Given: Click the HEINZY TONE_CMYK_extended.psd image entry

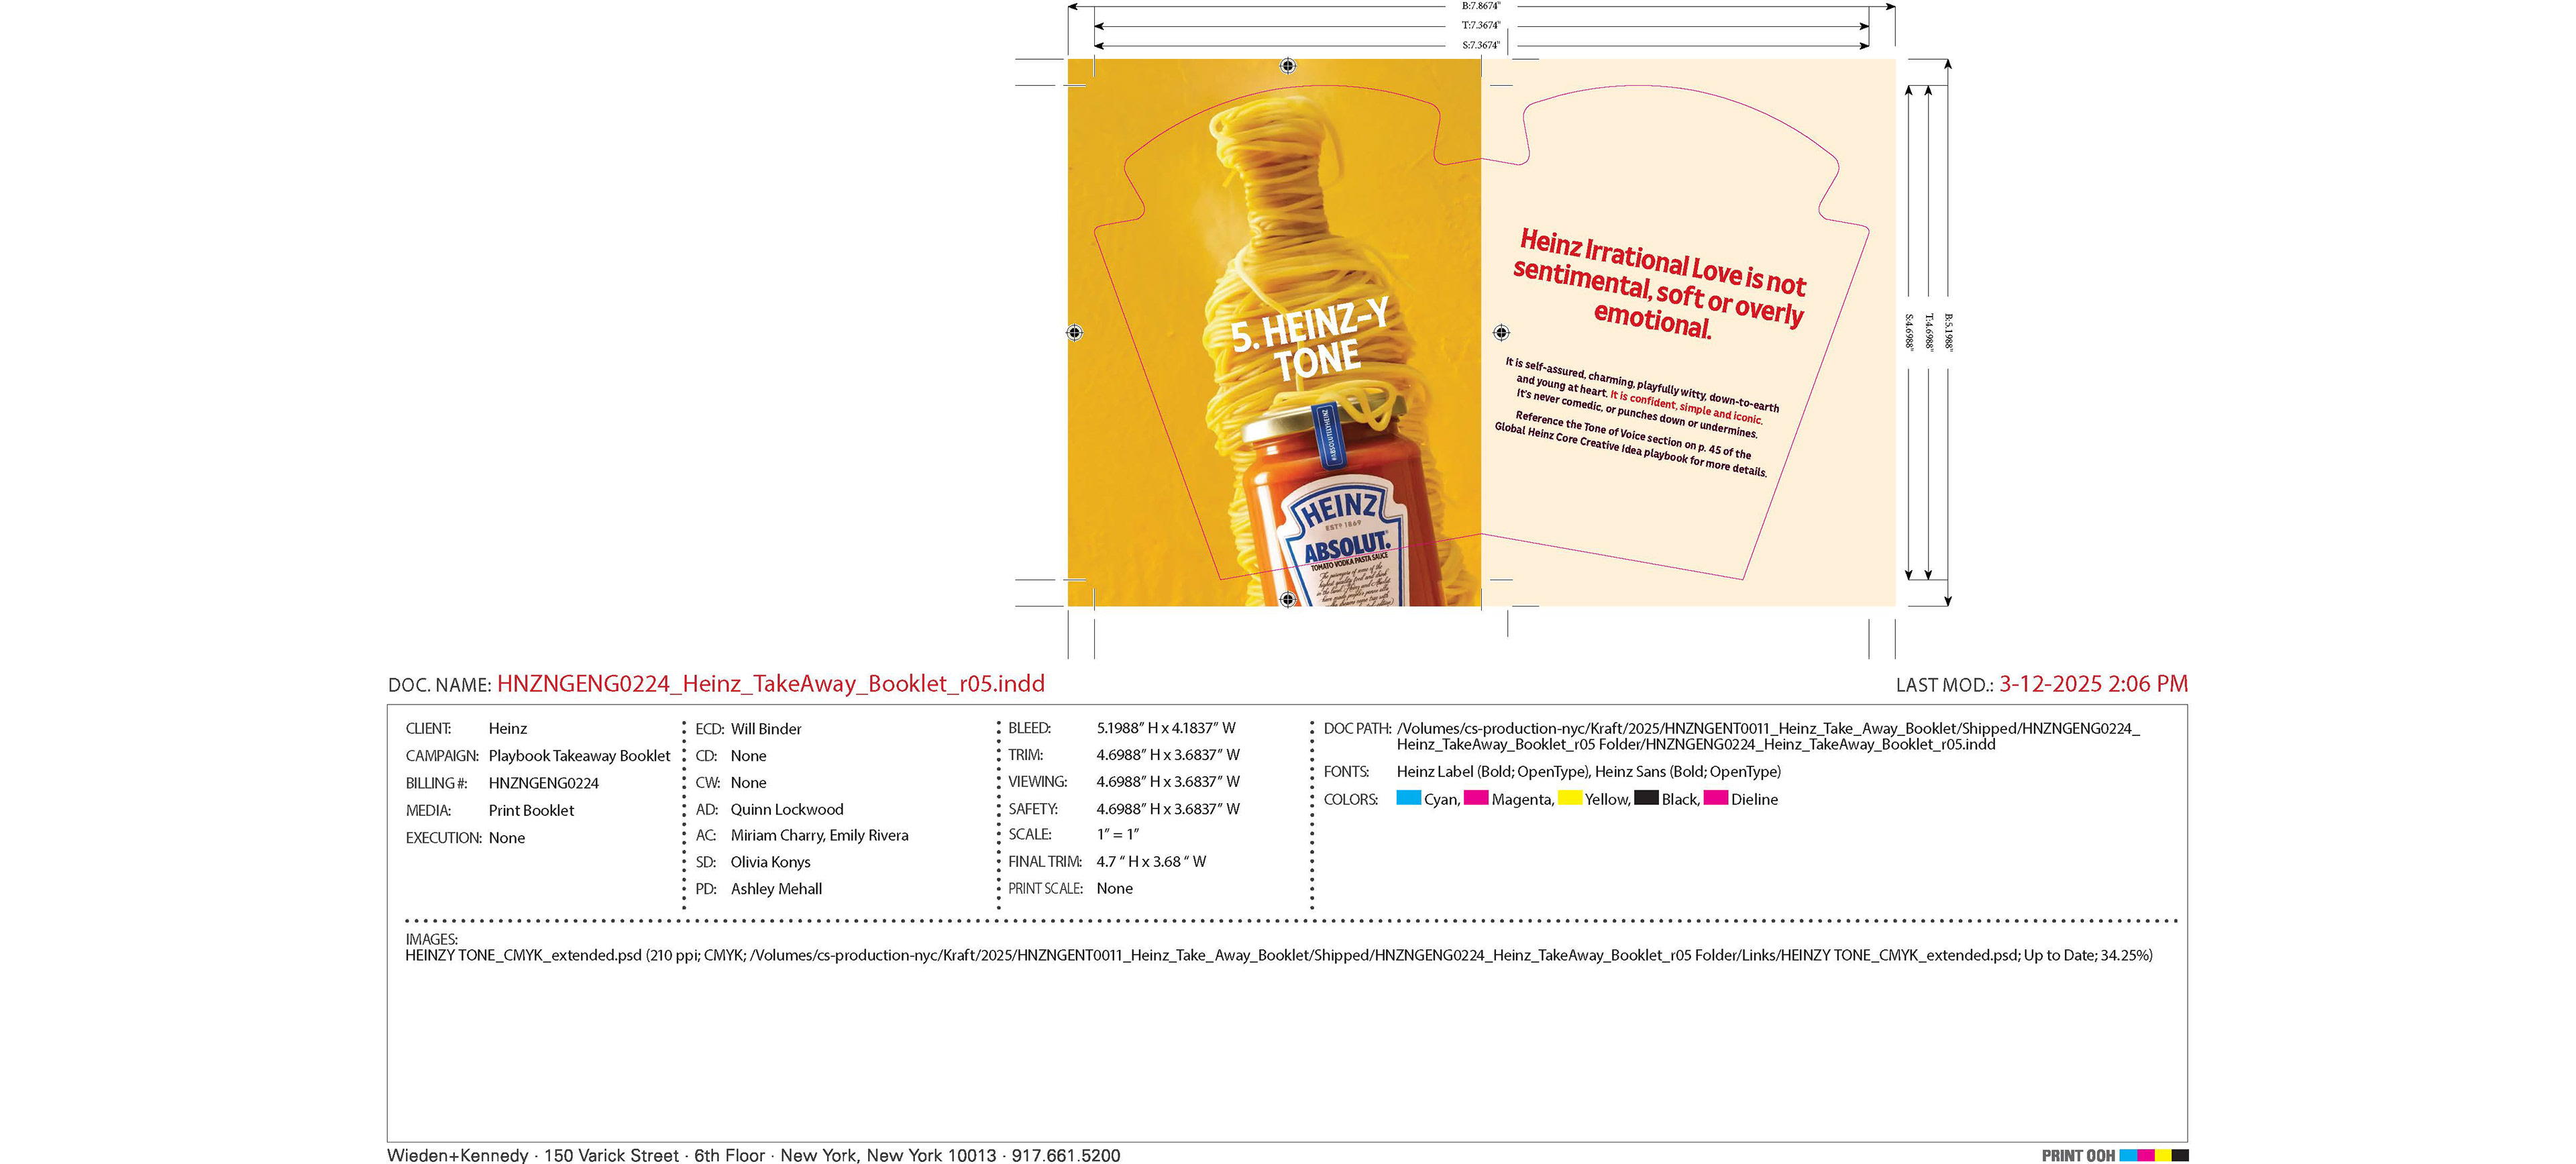Looking at the screenshot, I should point(1279,955).
